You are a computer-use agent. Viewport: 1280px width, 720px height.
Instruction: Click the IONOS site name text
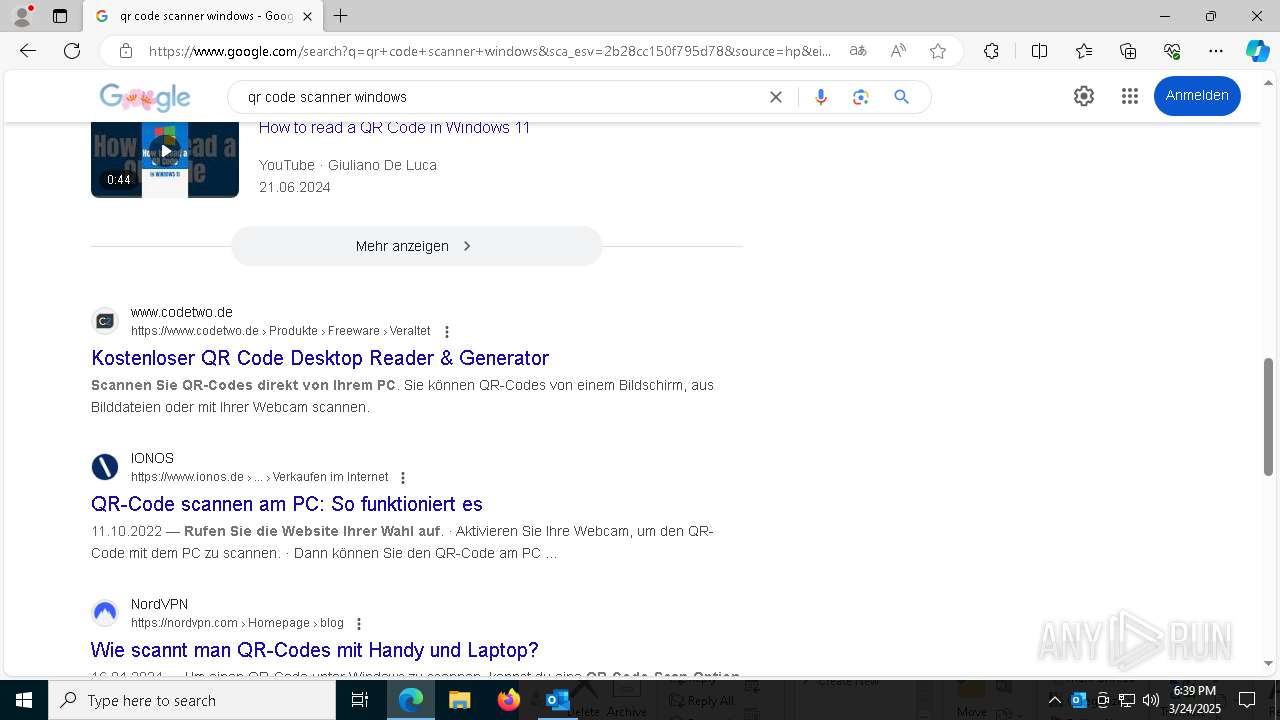point(152,458)
